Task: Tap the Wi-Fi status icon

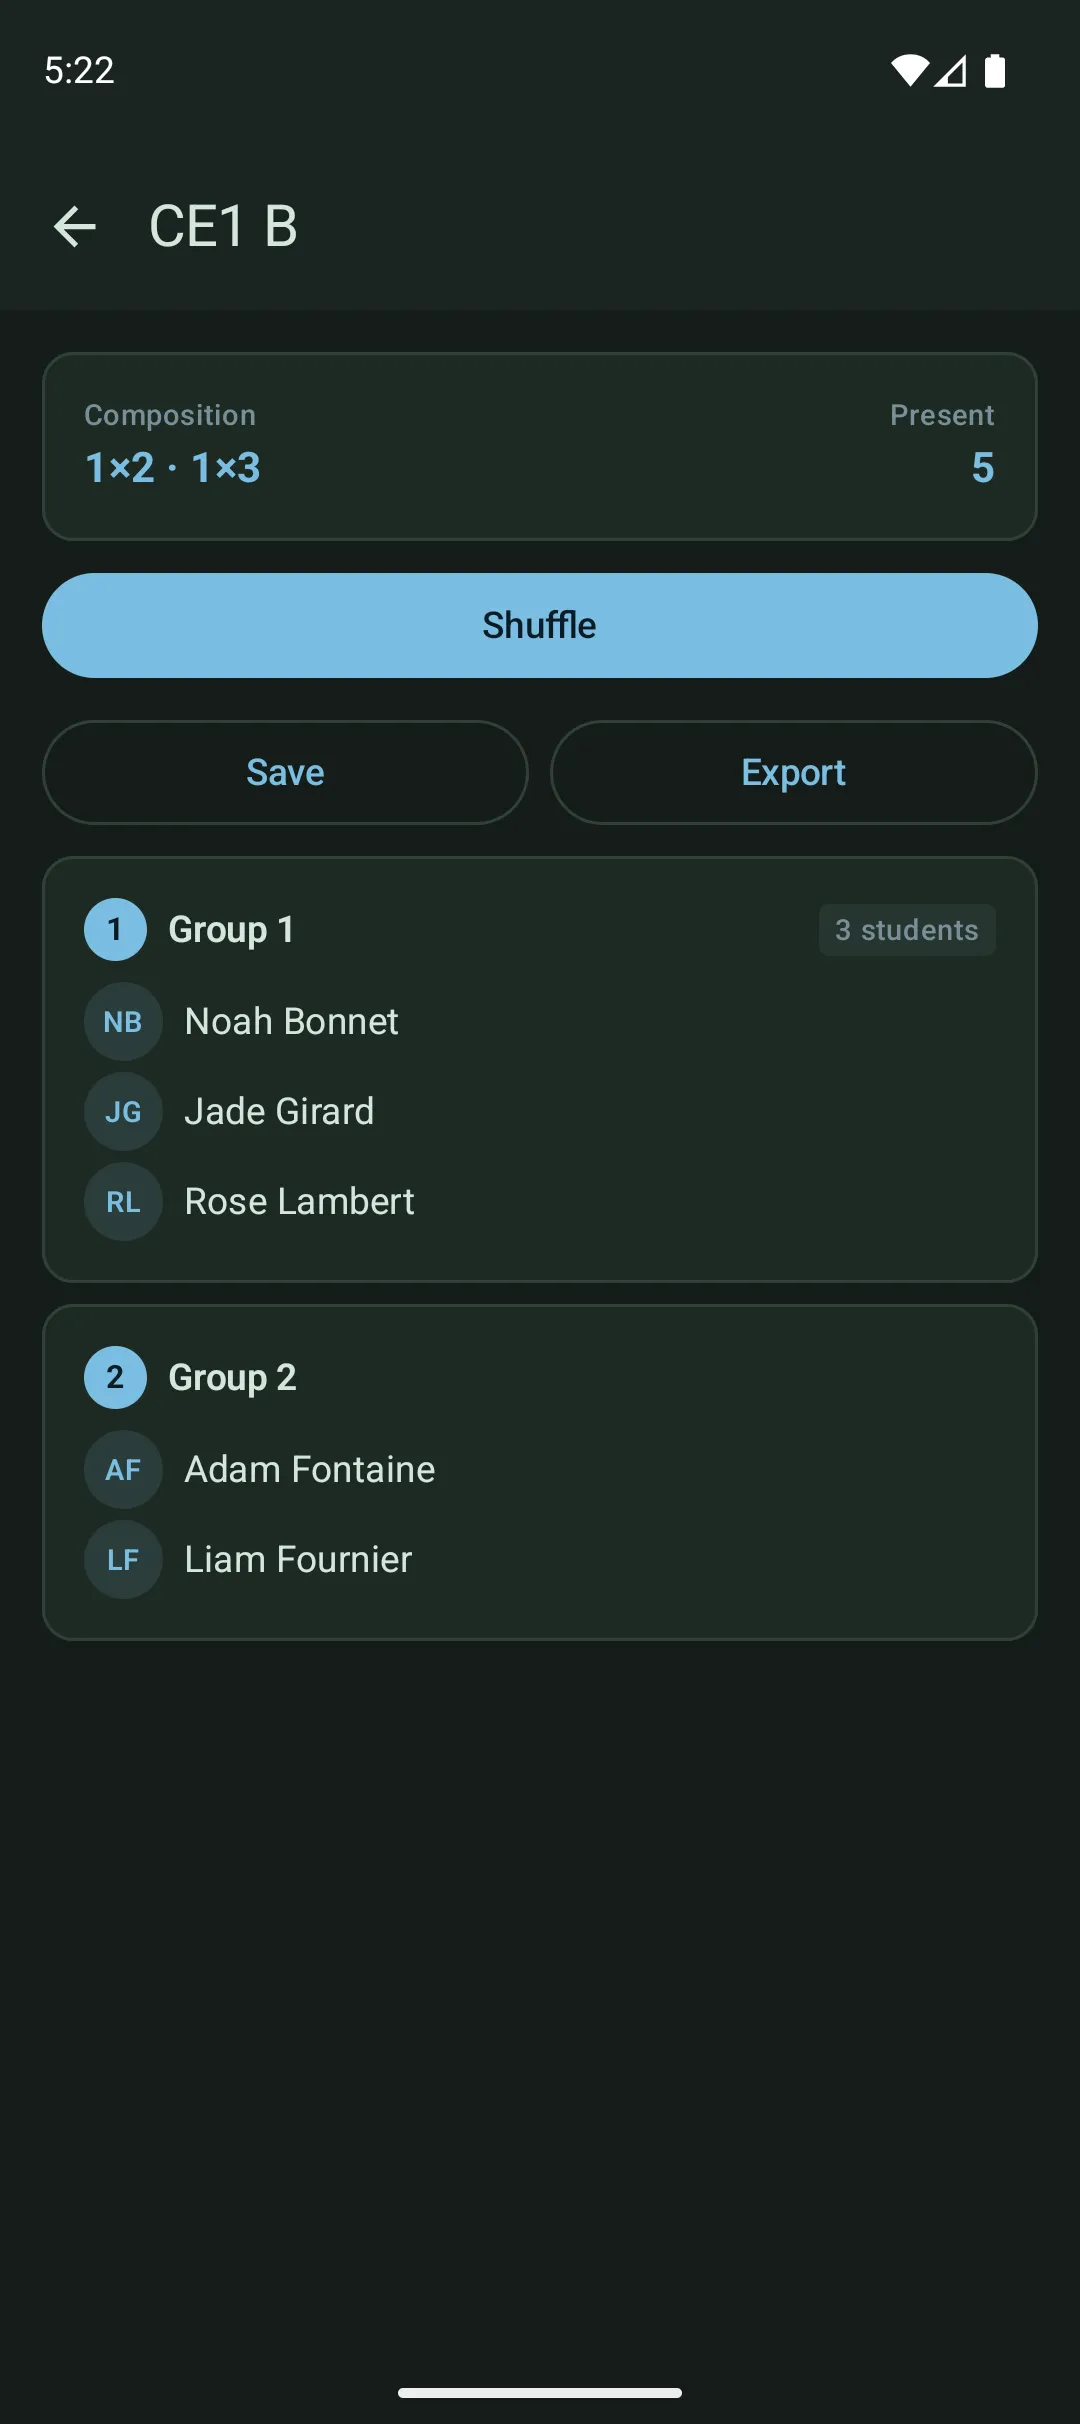Action: click(908, 70)
